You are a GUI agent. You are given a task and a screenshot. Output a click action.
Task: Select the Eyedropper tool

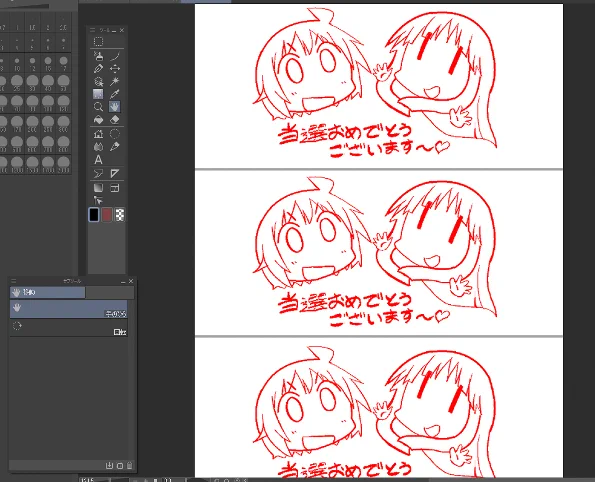click(115, 94)
